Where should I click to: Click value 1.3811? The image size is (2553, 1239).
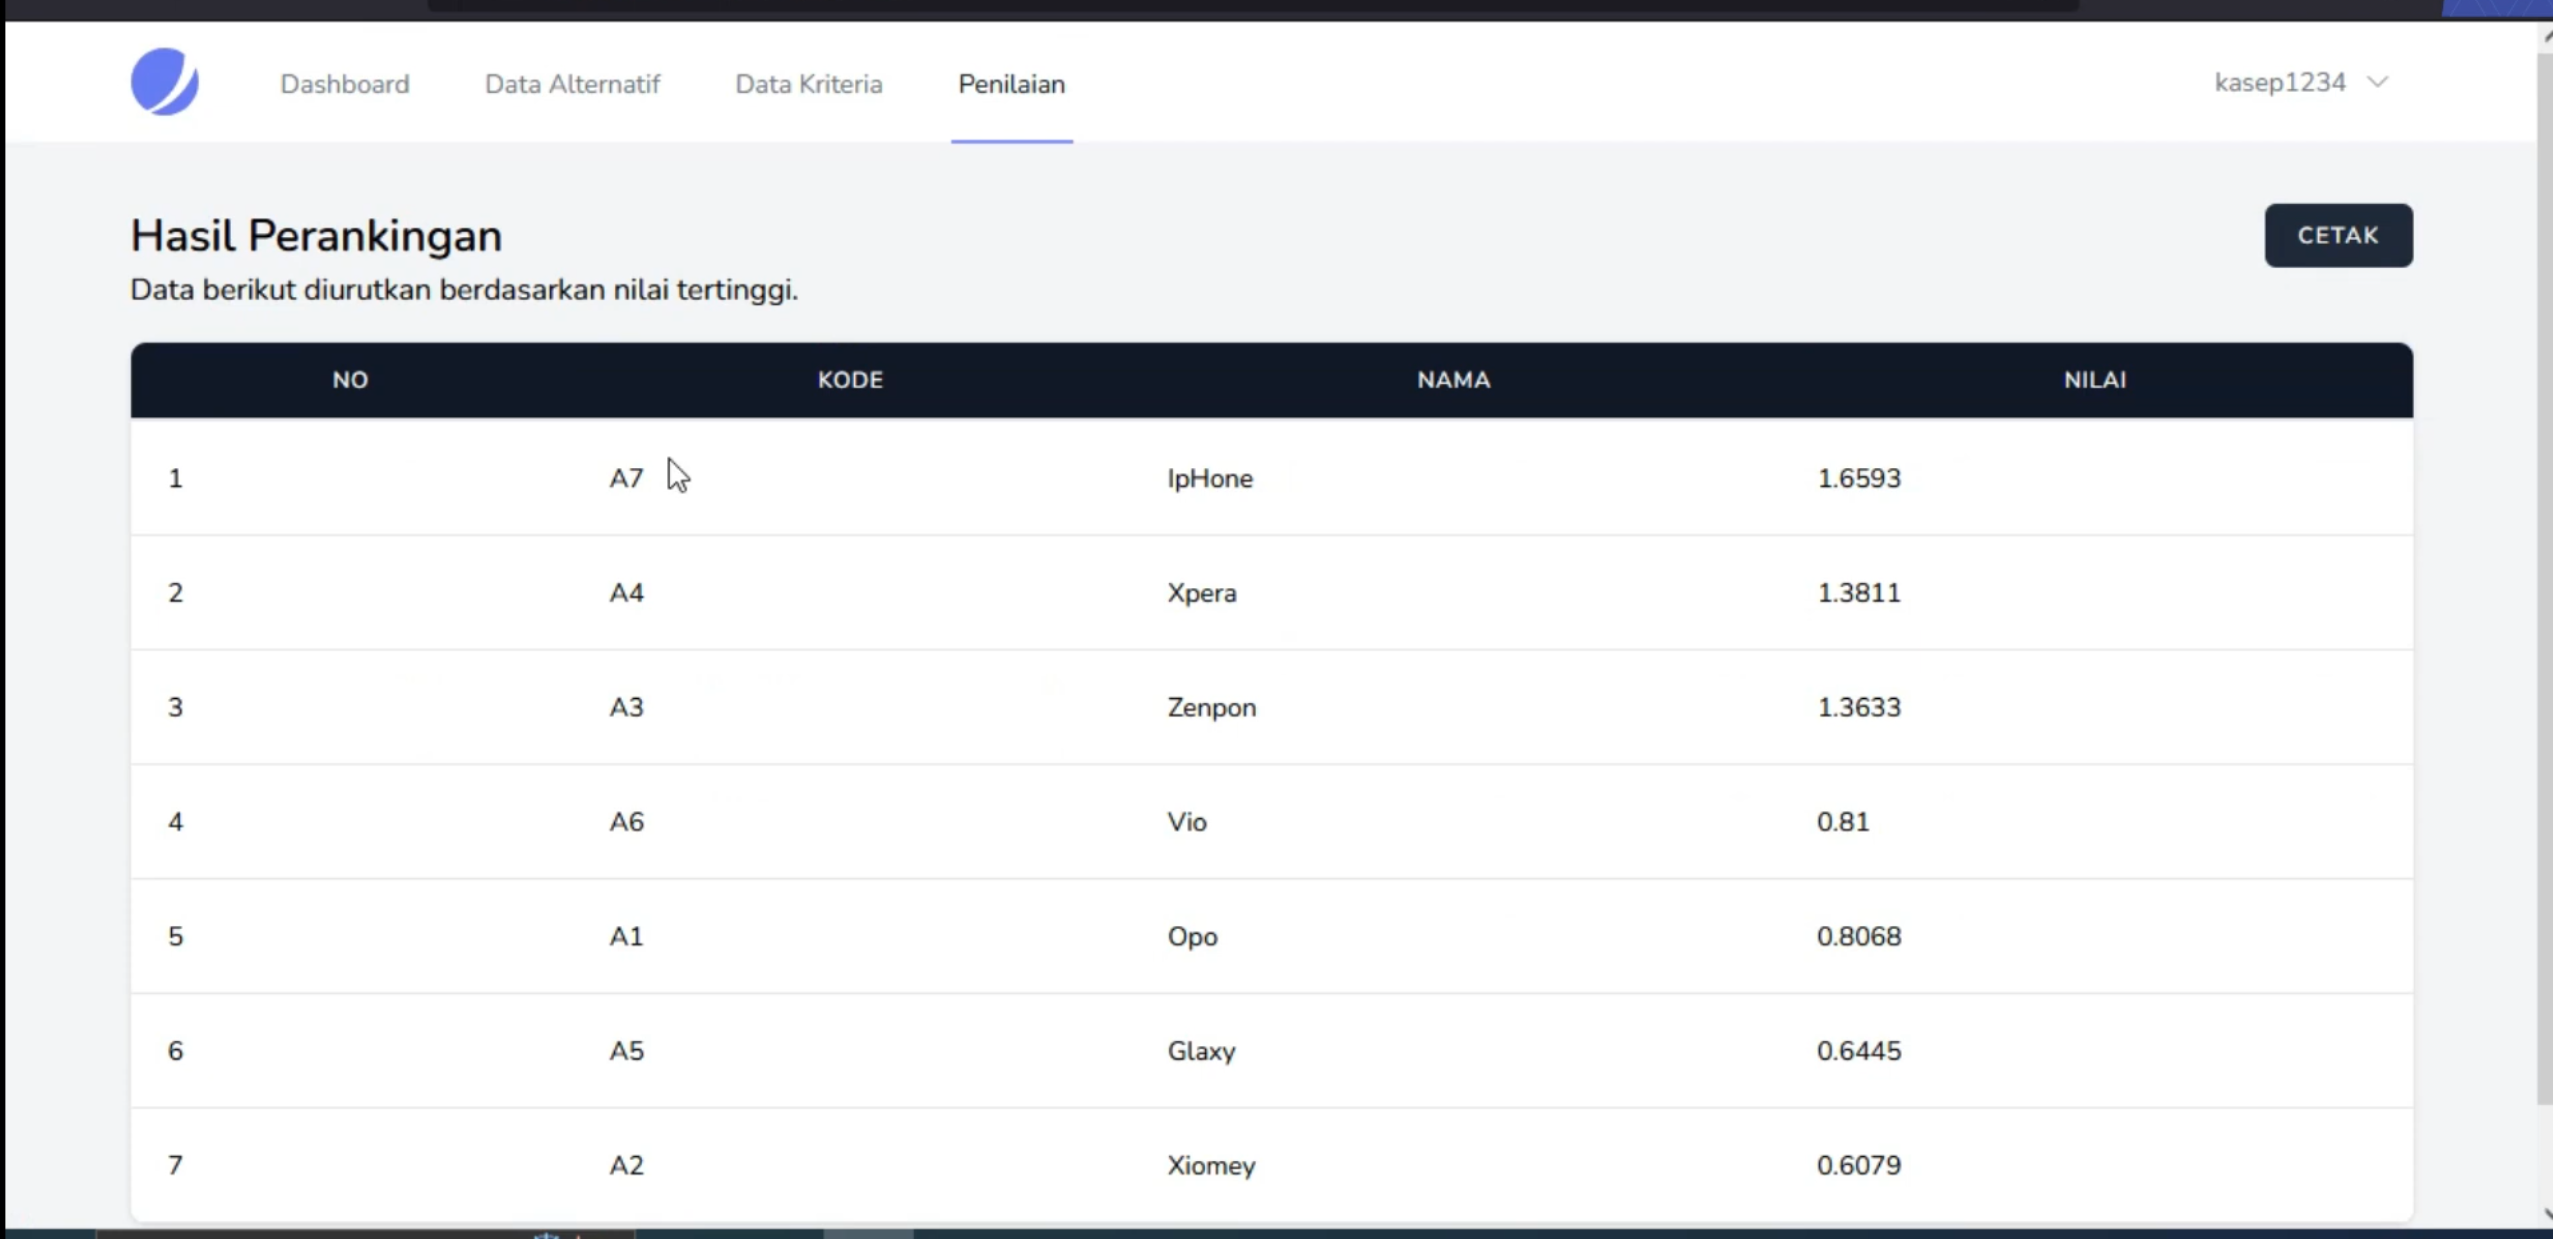[1859, 593]
